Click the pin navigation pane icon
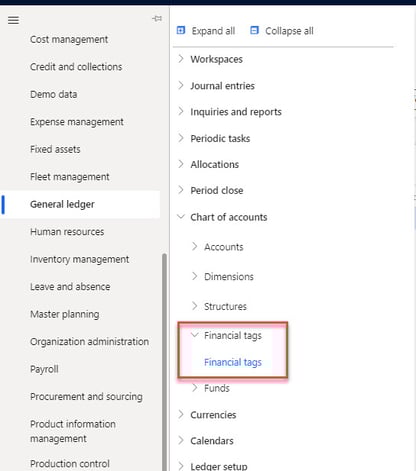Screen dimensions: 416x471 pyautogui.click(x=157, y=18)
